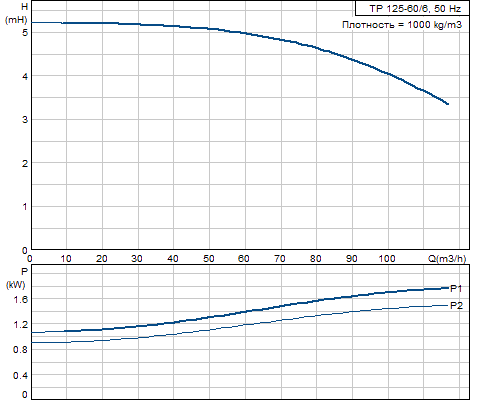Click the thick P1 curve at its left start

click(x=32, y=332)
